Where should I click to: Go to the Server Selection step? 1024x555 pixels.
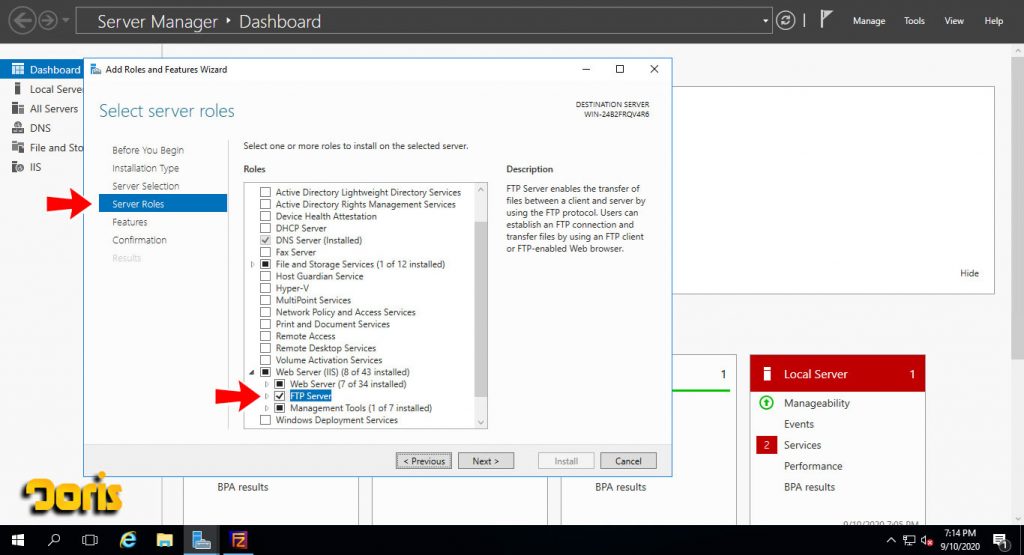(145, 186)
